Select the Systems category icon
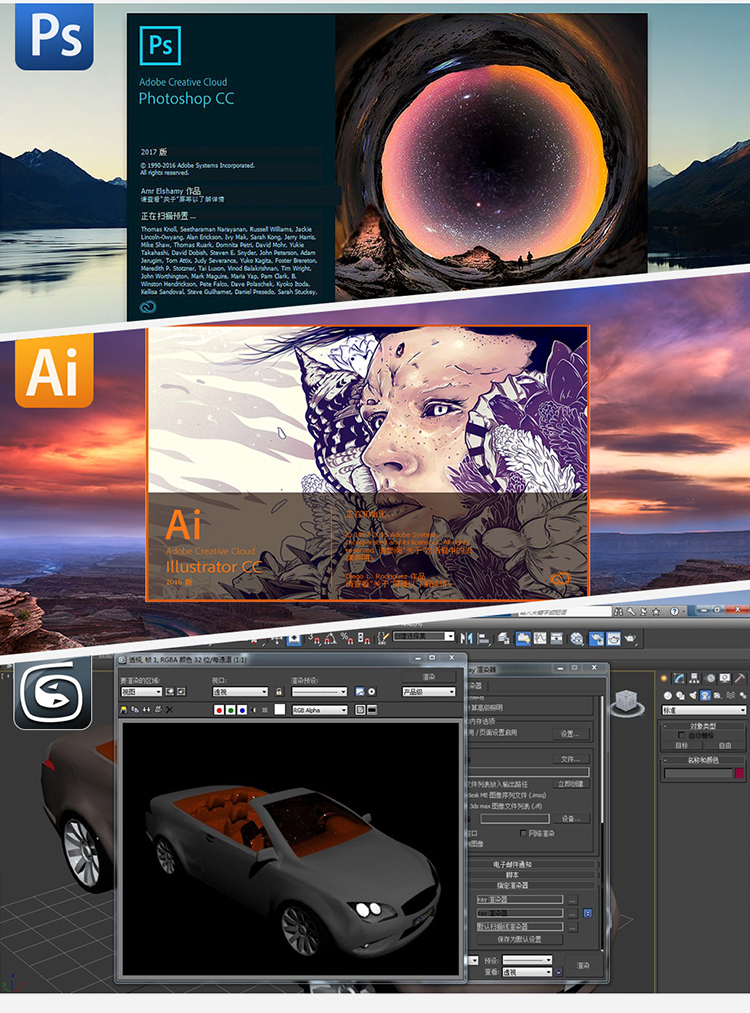The width and height of the screenshot is (750, 1013). pyautogui.click(x=743, y=695)
